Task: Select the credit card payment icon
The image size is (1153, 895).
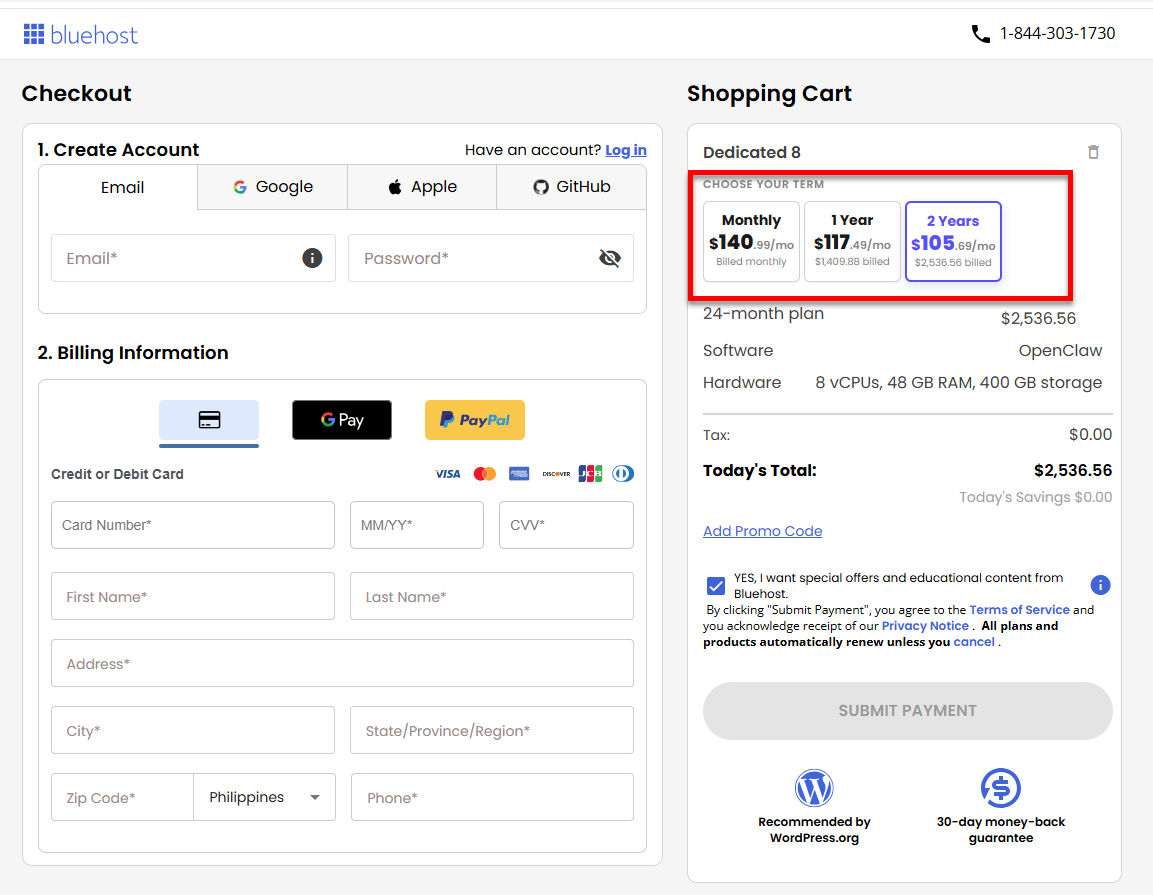Action: click(x=209, y=420)
